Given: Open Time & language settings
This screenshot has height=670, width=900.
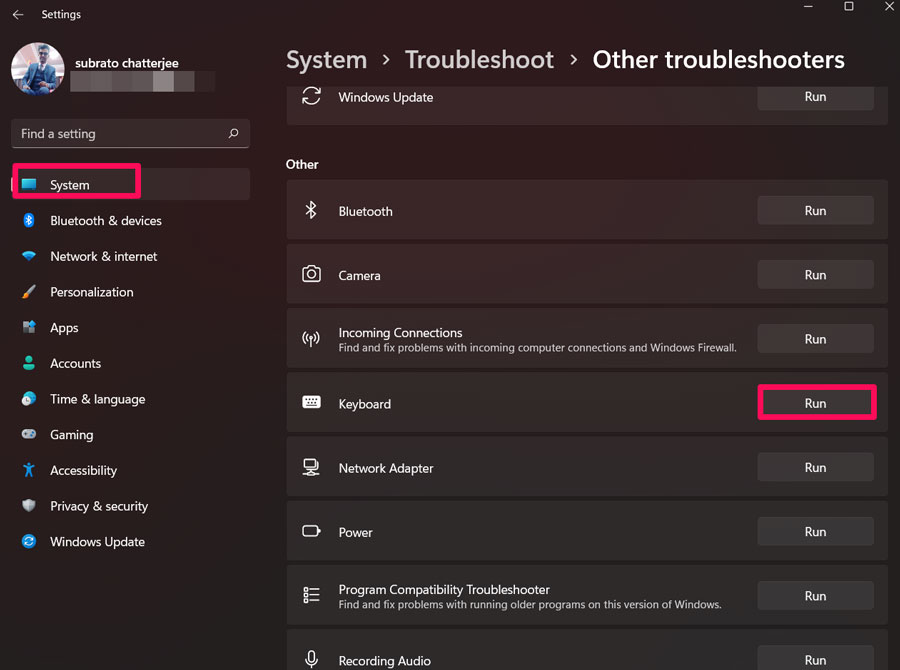Looking at the screenshot, I should [131, 399].
